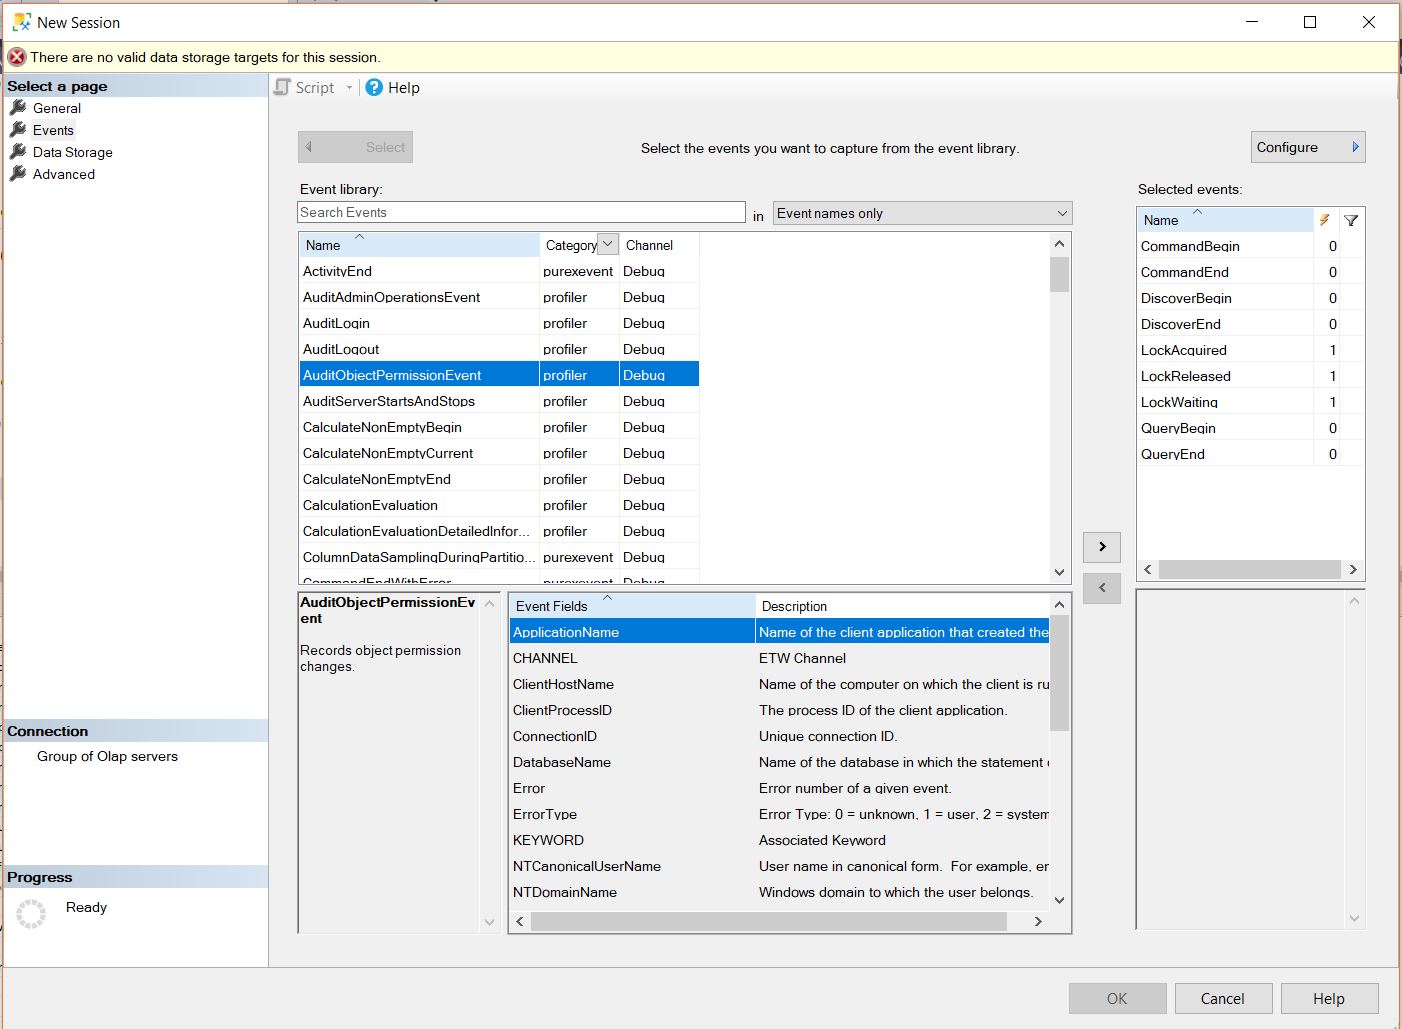
Task: Select the CalculateNonEmptyBegin row
Action: click(499, 427)
